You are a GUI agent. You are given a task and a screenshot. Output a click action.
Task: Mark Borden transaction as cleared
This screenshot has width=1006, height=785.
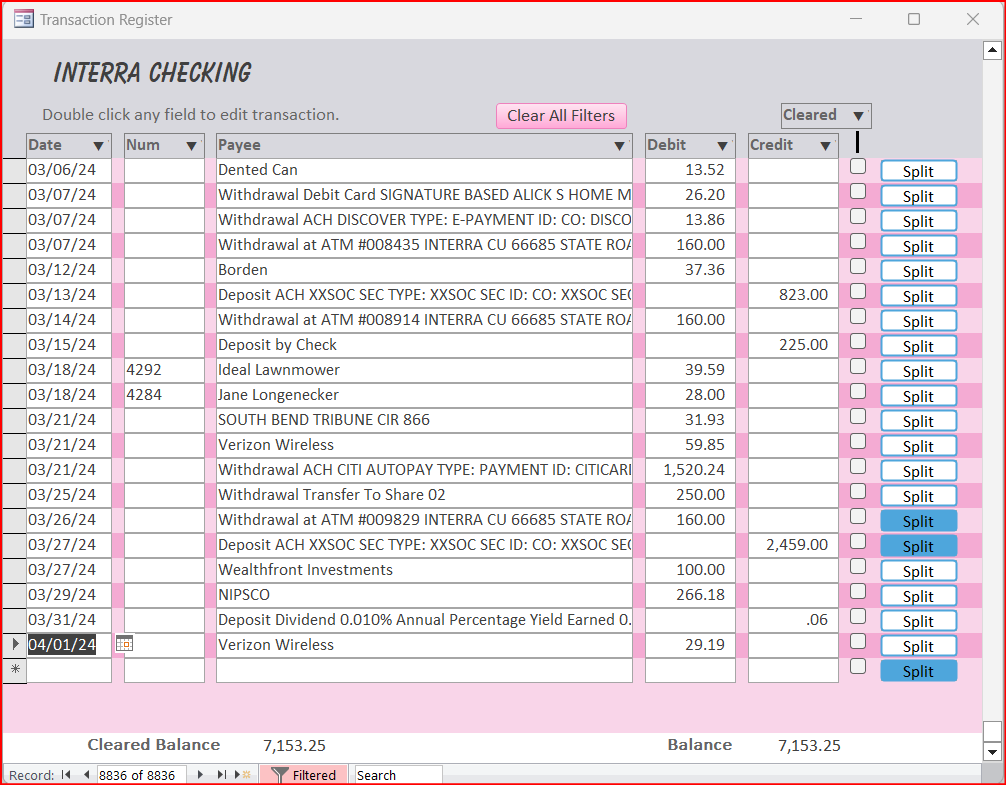858,267
